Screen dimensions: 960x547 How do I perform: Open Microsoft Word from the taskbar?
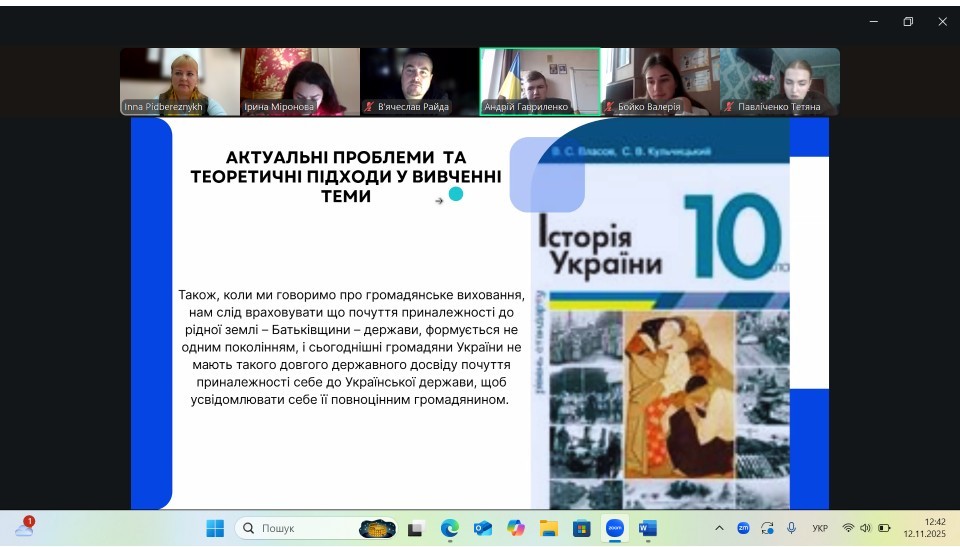pos(647,528)
